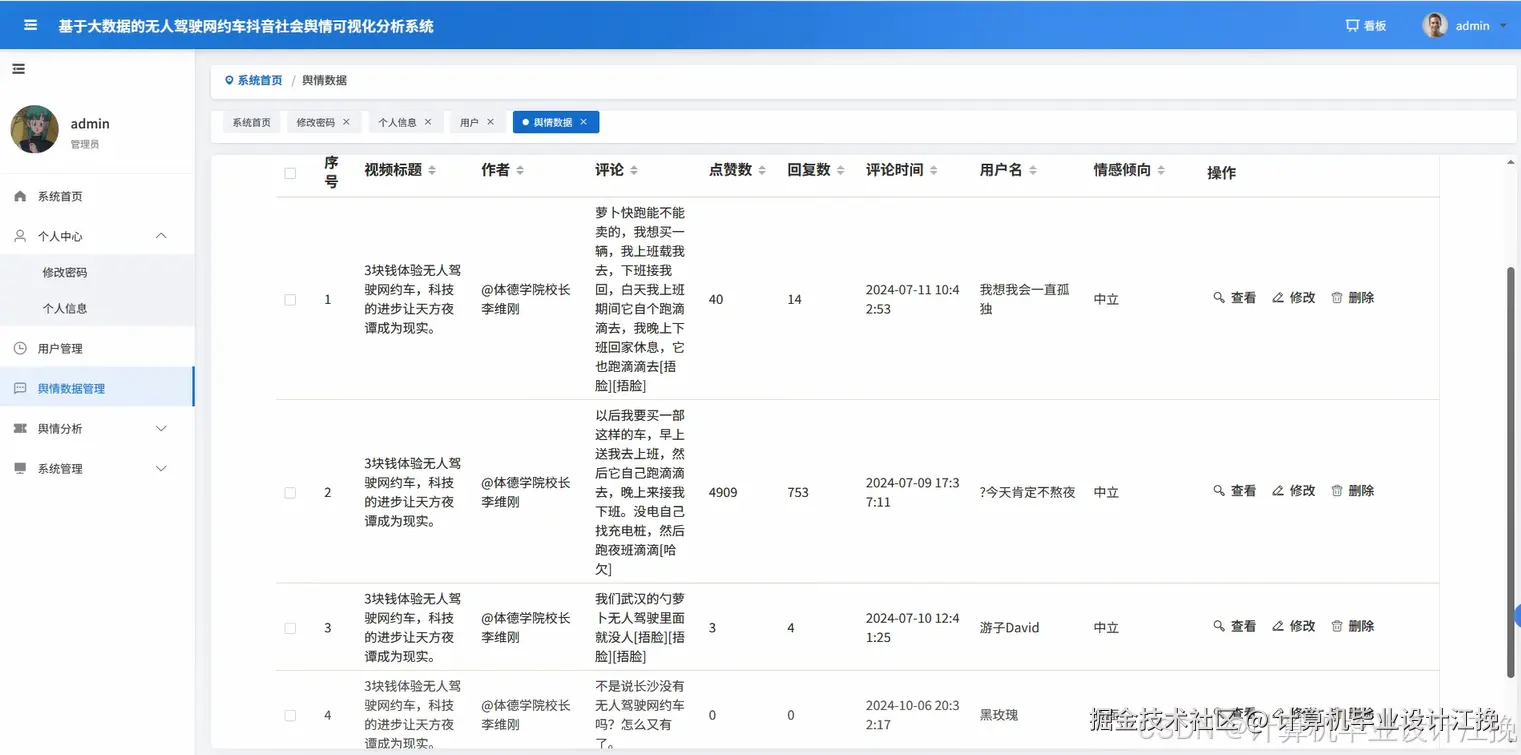Check the checkbox for row 2
This screenshot has width=1521, height=755.
tap(290, 491)
